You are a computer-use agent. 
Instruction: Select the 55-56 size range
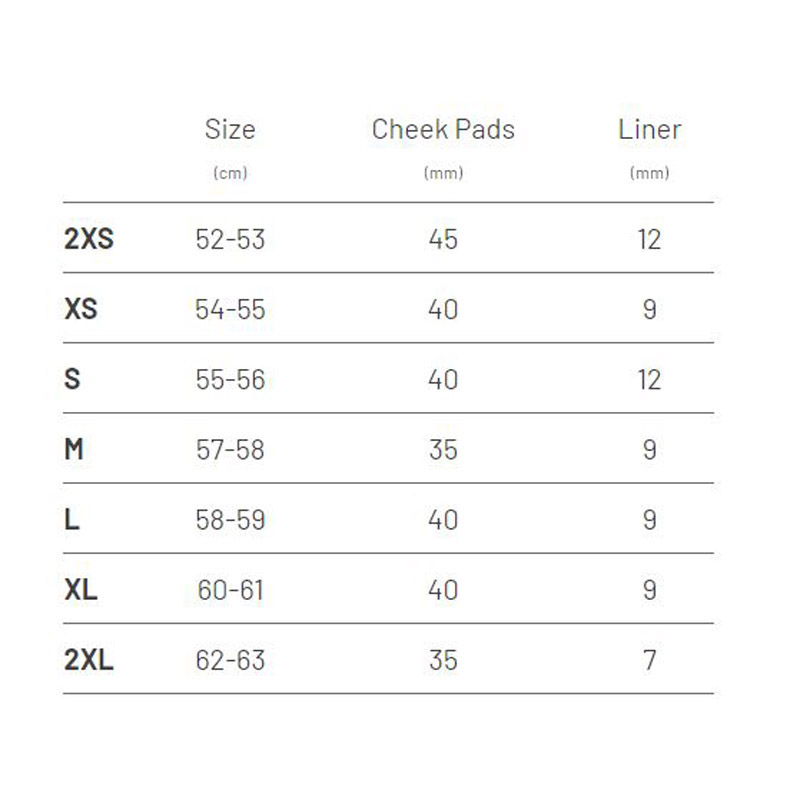(x=230, y=380)
